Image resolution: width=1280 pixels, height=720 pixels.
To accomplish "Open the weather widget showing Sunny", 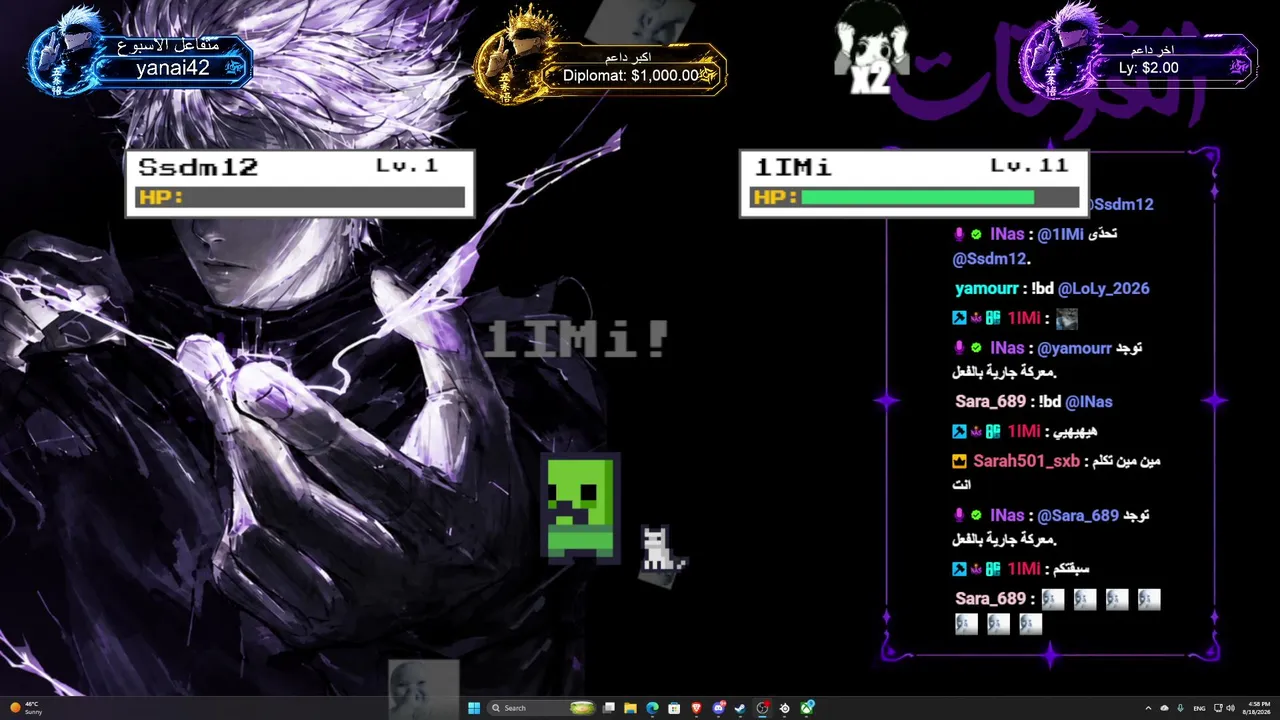I will coord(28,708).
